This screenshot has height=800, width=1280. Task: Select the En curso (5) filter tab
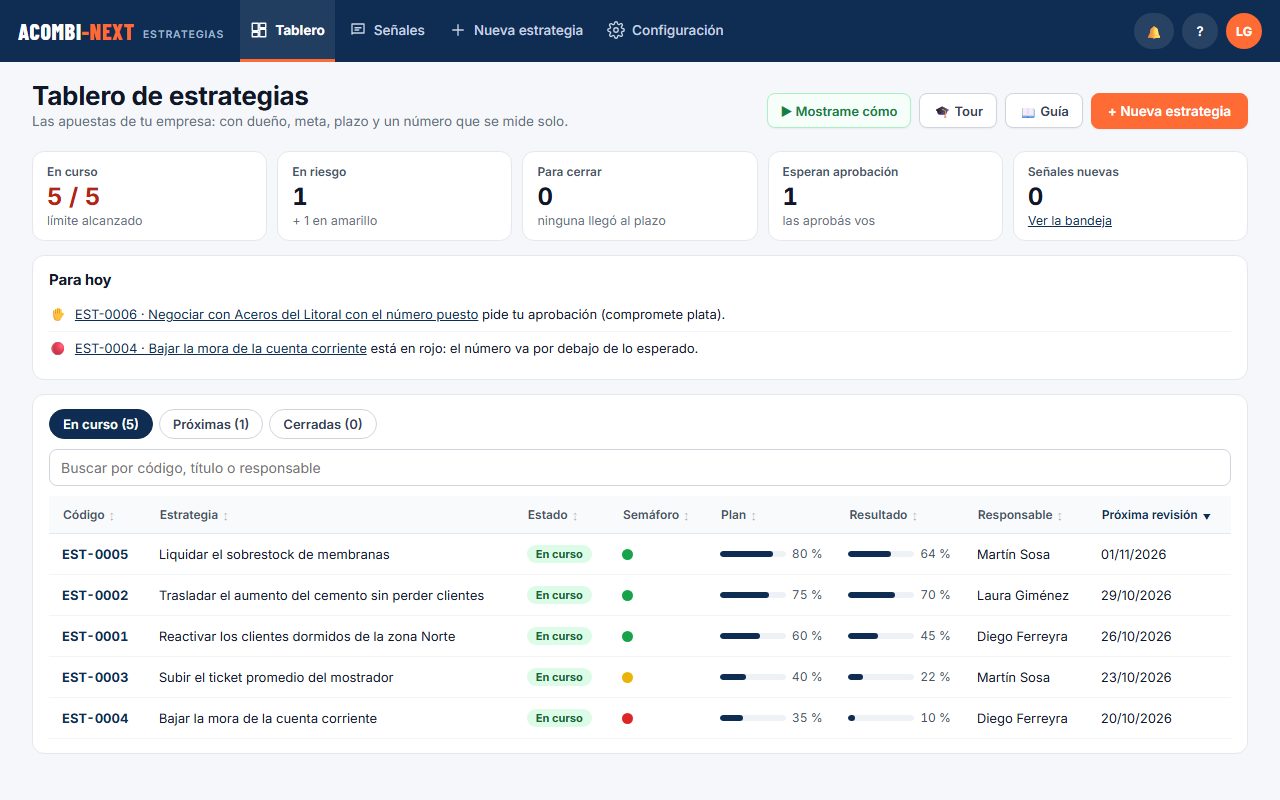click(101, 424)
